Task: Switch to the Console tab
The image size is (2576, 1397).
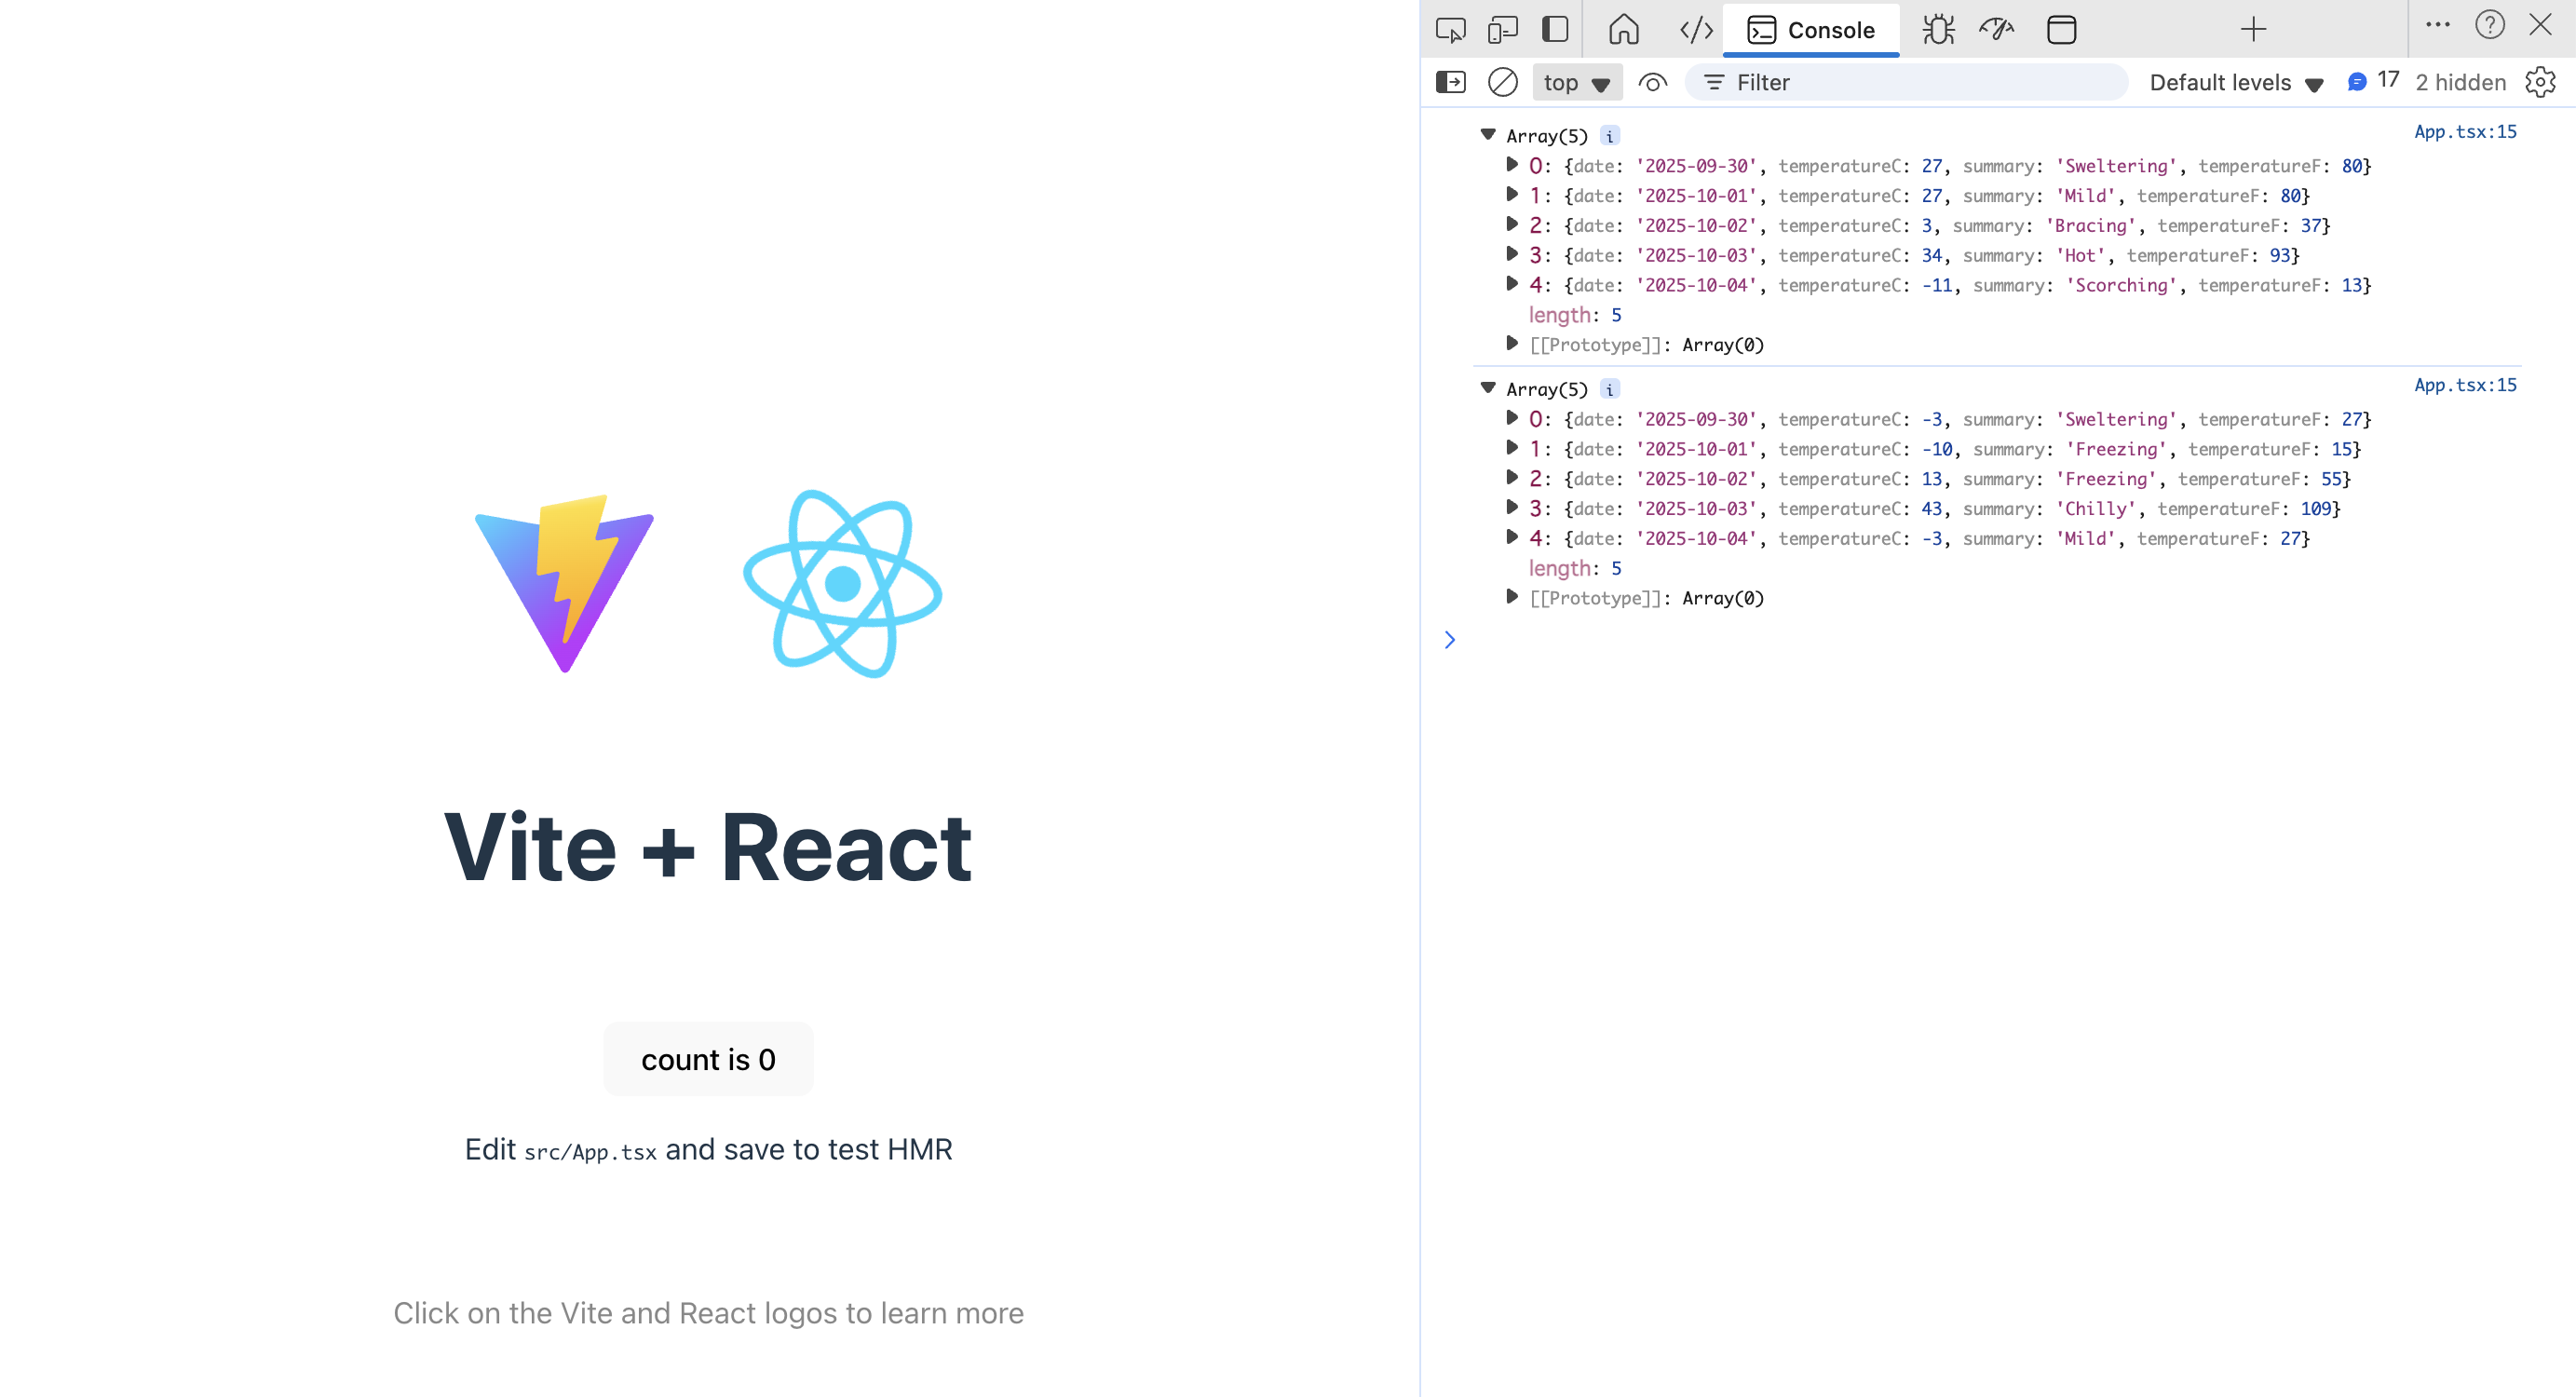Action: point(1811,30)
